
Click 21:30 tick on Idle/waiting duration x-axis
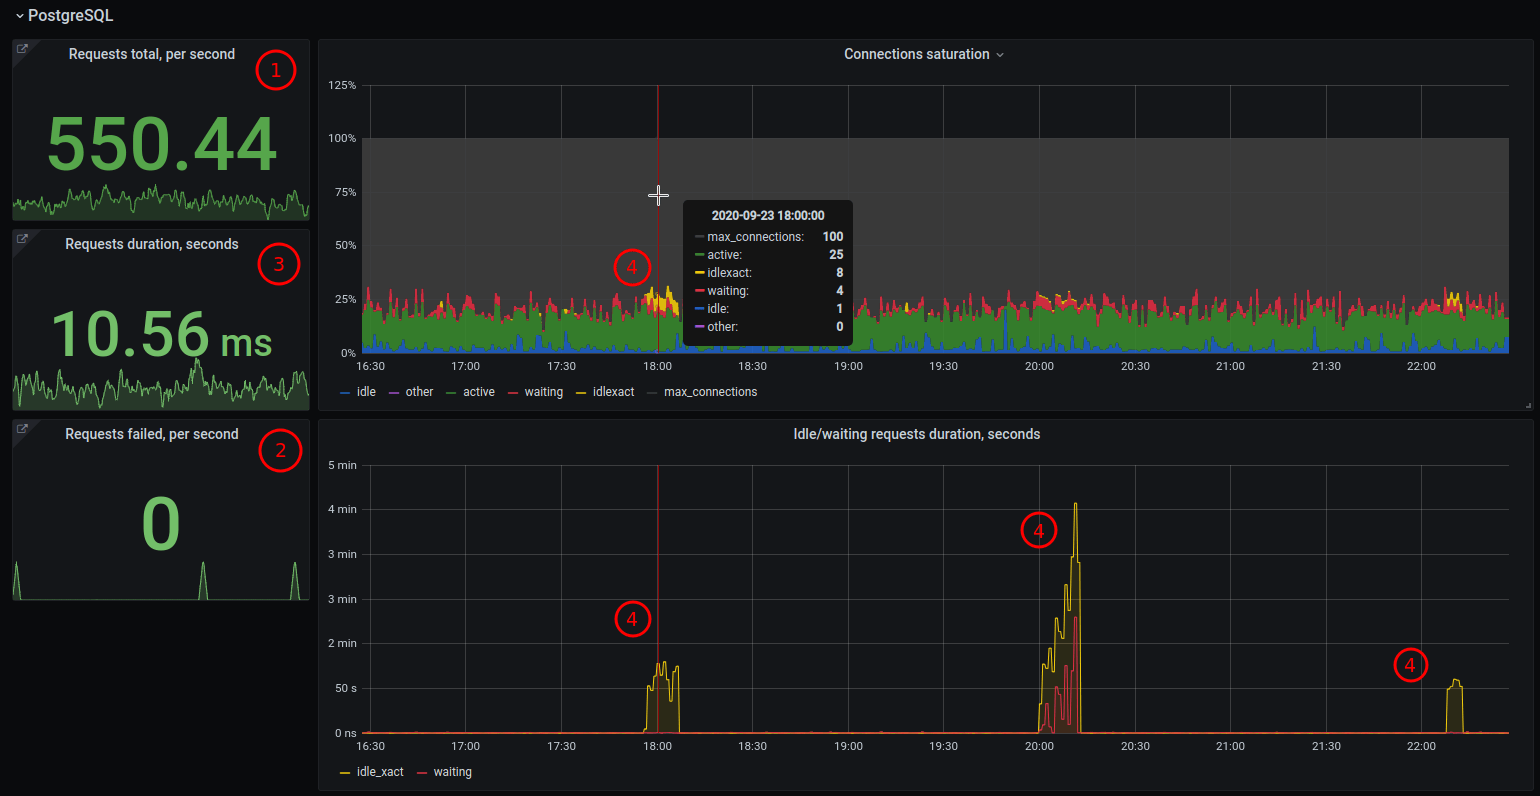tap(1326, 746)
